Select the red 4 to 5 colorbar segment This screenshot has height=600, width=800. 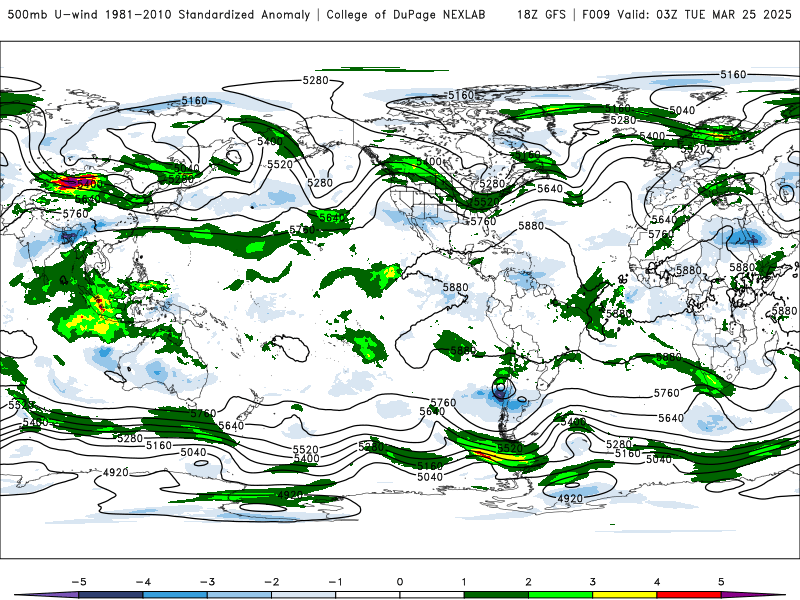(x=689, y=595)
